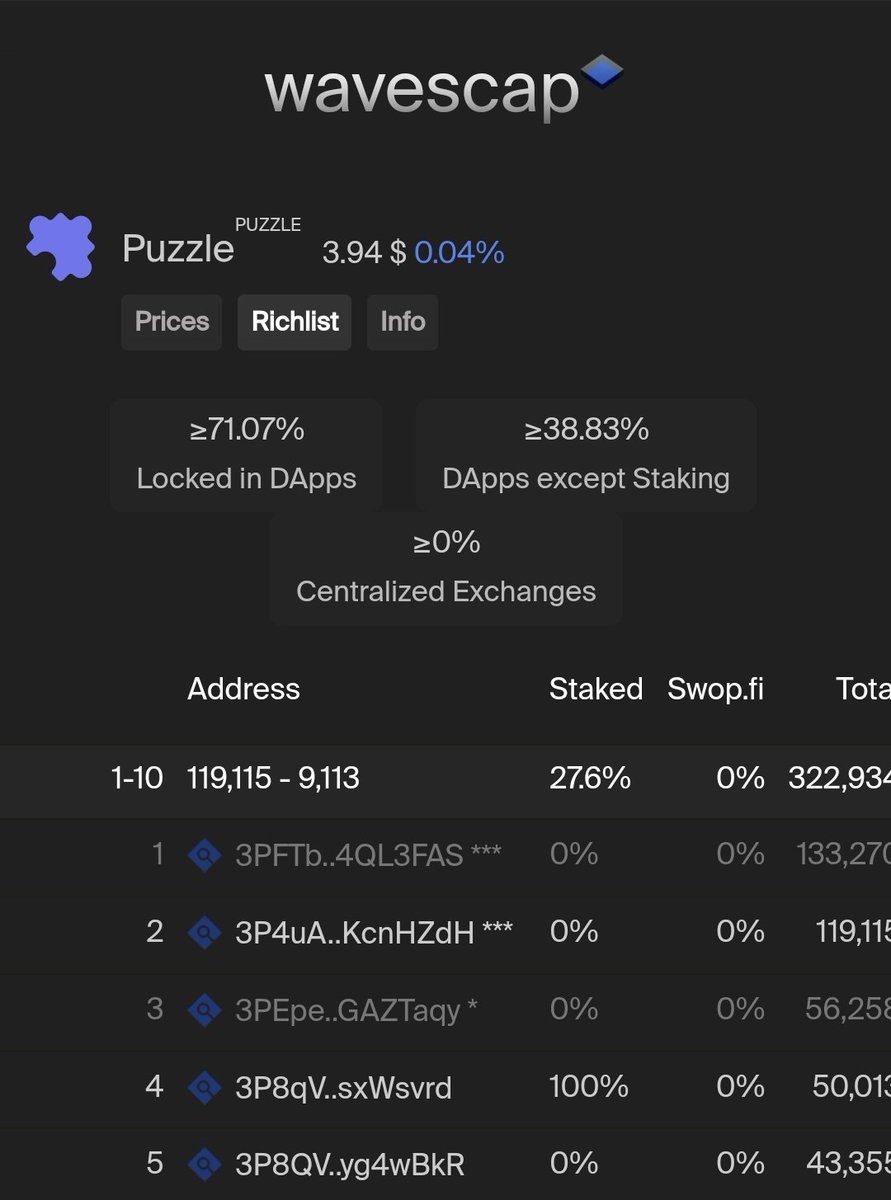Click the 3.94 $ price value
This screenshot has height=1200, width=891.
click(364, 253)
